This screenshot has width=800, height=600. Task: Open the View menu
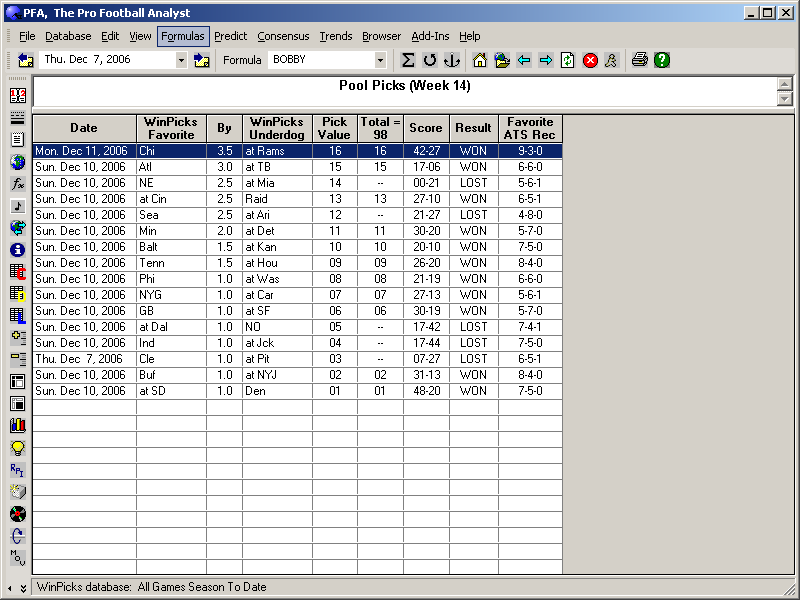pos(140,36)
